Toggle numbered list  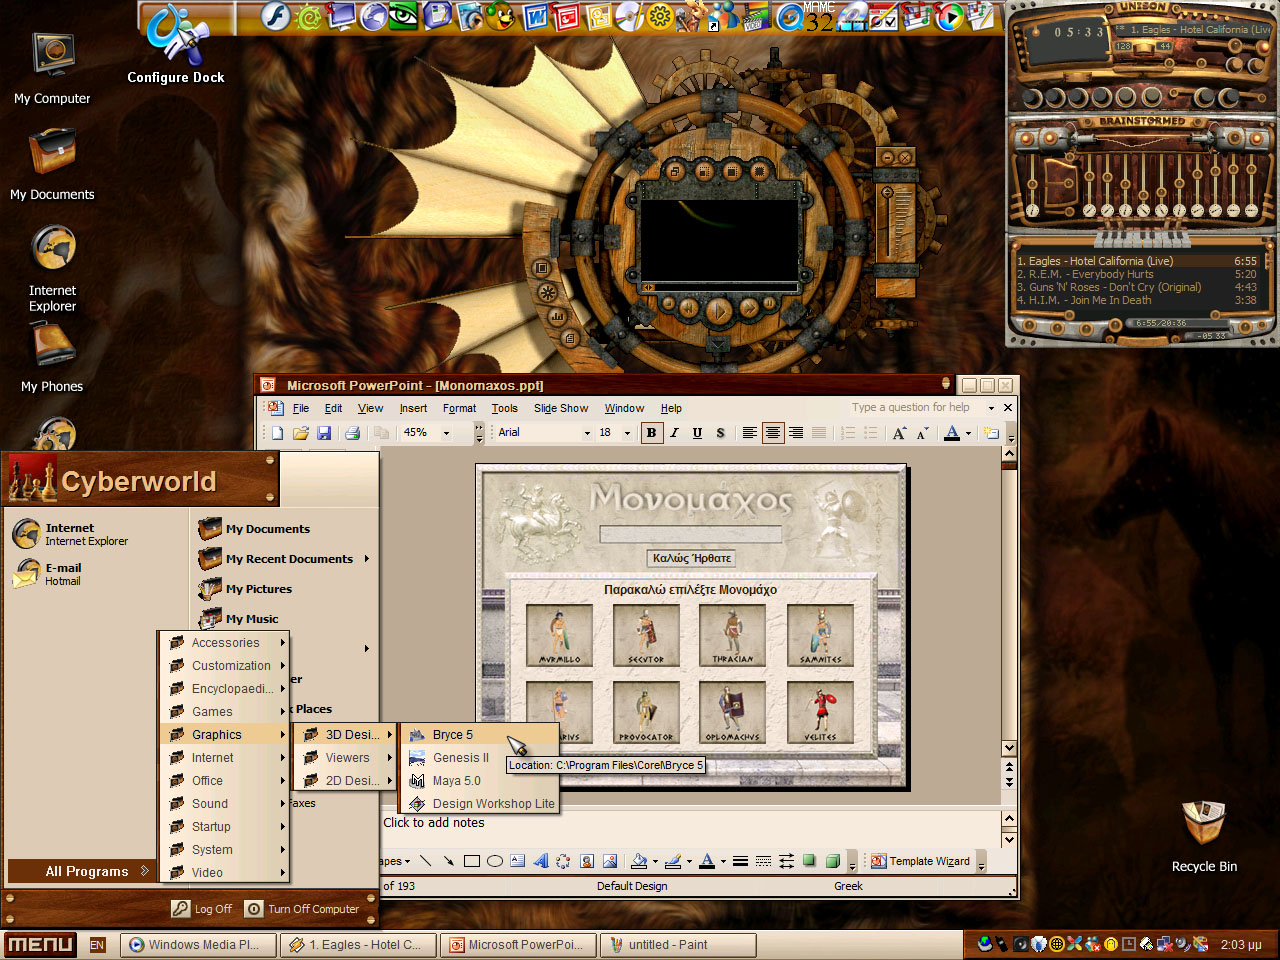point(848,433)
